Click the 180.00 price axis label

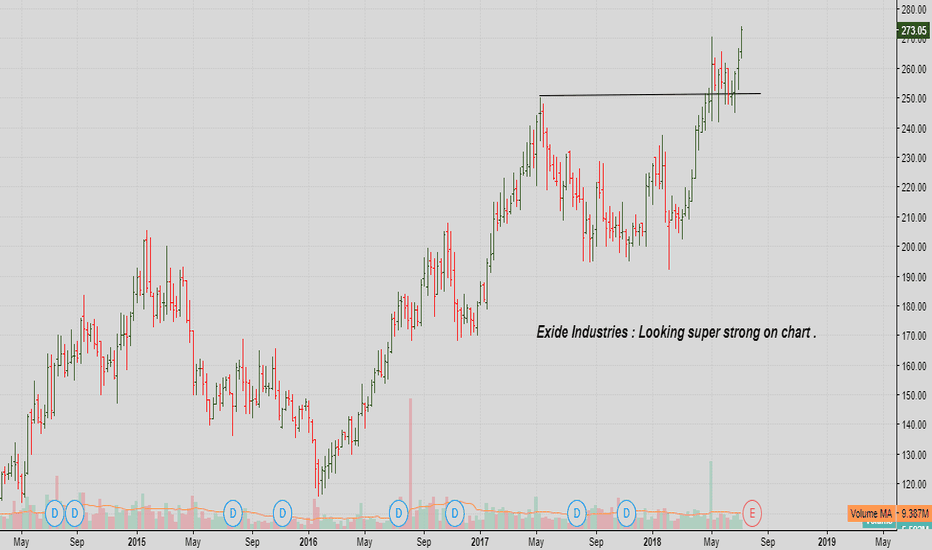click(914, 307)
